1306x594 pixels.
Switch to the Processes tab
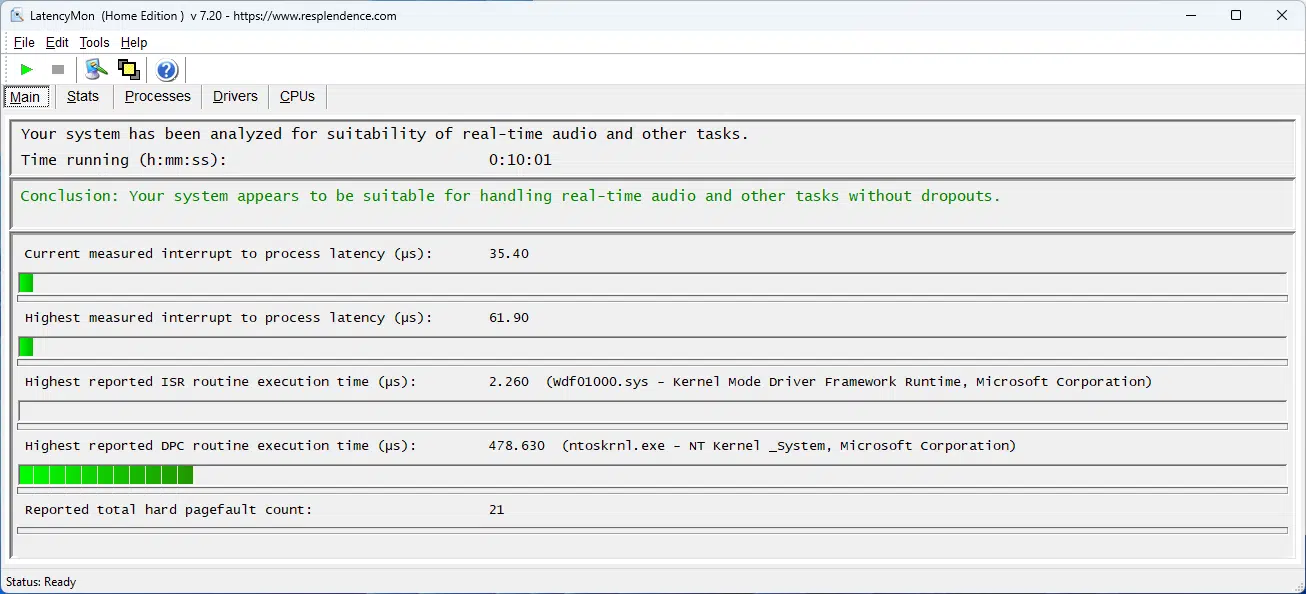click(158, 96)
